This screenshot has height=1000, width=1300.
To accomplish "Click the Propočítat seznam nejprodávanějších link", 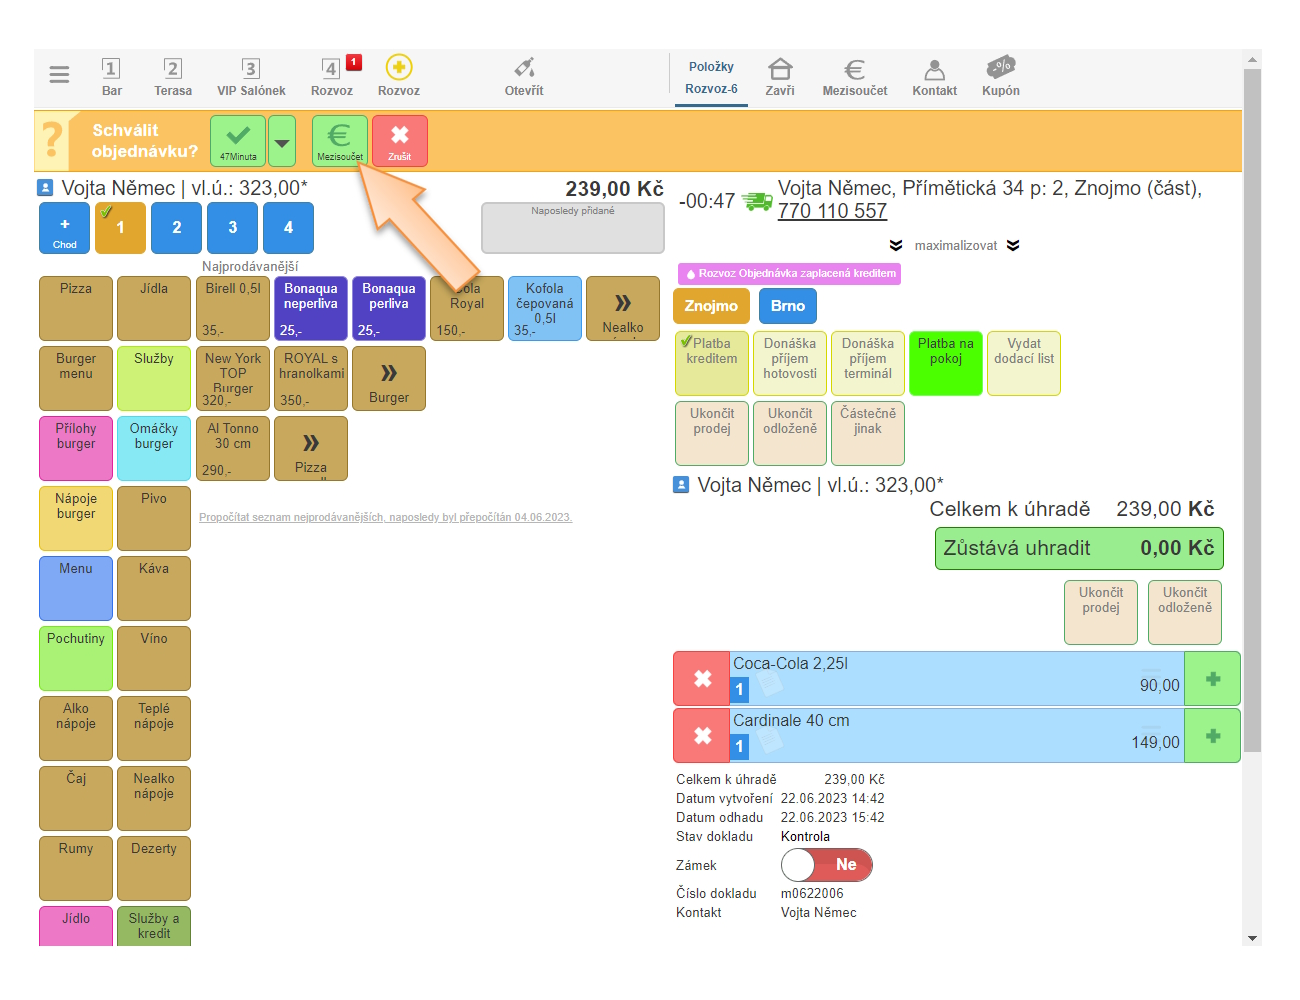I will point(385,518).
